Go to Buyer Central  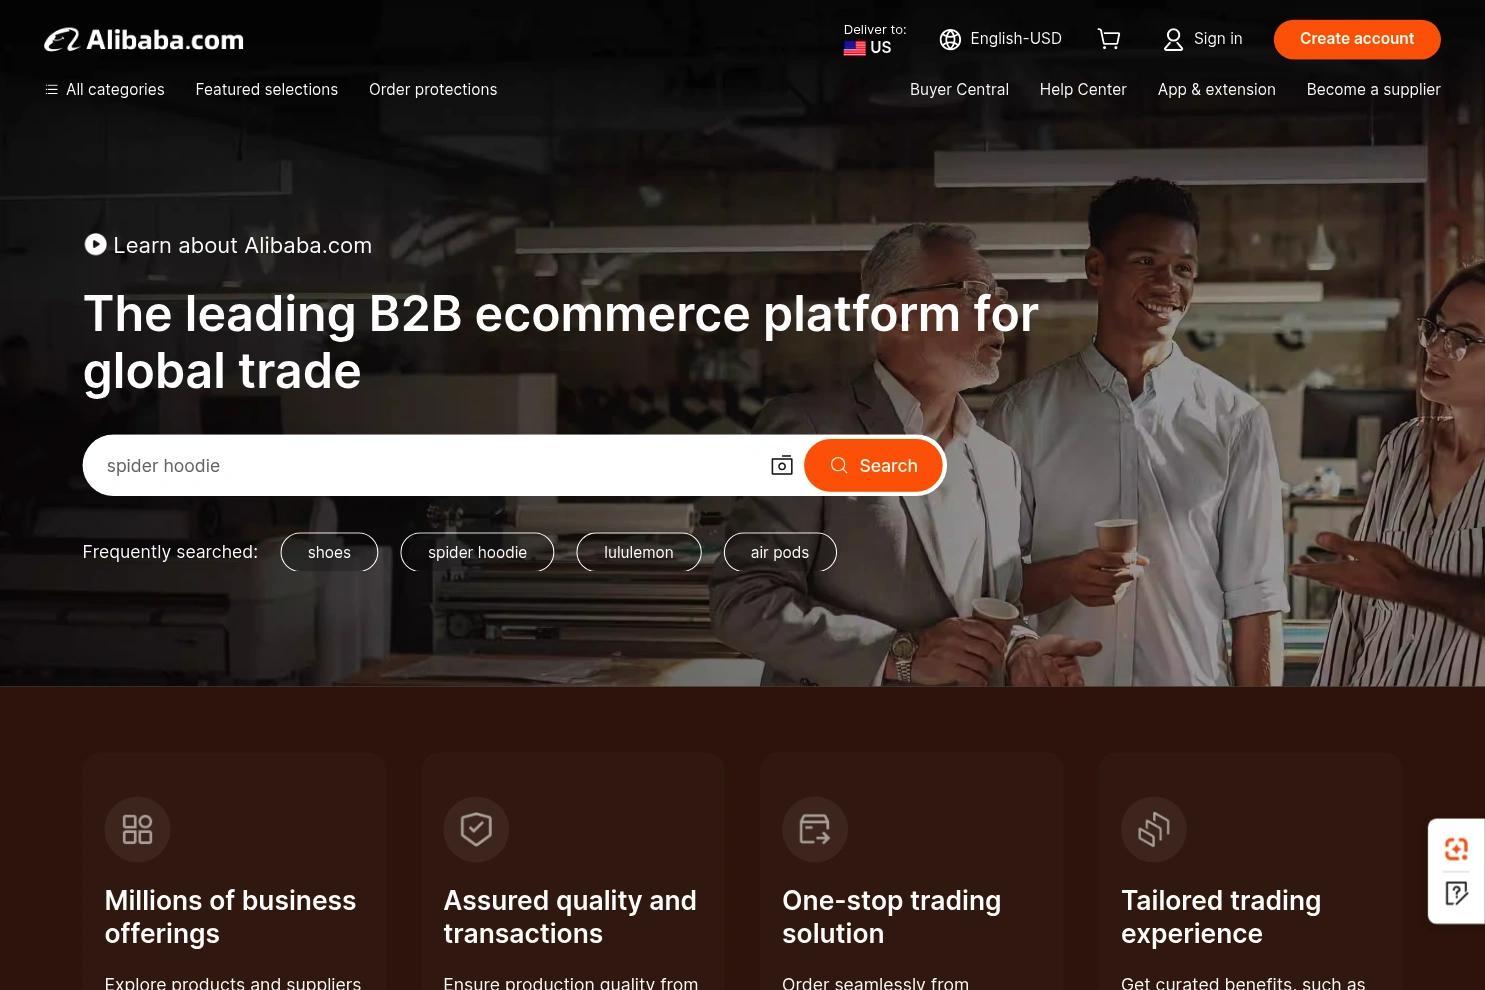click(959, 89)
